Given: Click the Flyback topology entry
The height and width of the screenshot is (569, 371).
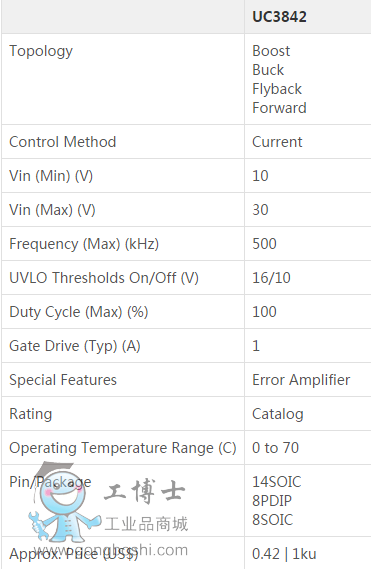Looking at the screenshot, I should pyautogui.click(x=277, y=89).
